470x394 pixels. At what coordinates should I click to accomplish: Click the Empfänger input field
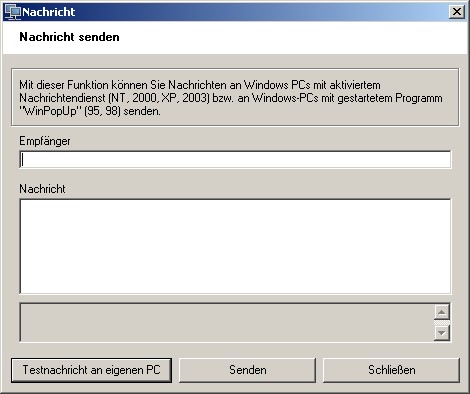235,160
